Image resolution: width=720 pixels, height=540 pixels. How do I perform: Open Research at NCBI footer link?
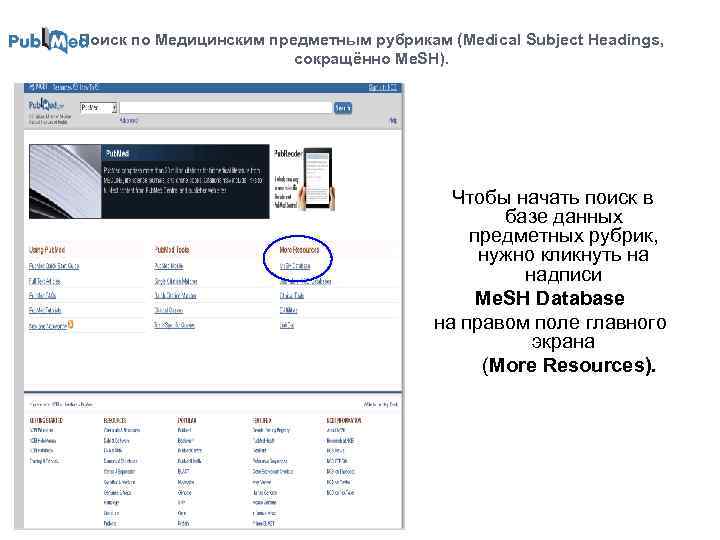340,440
